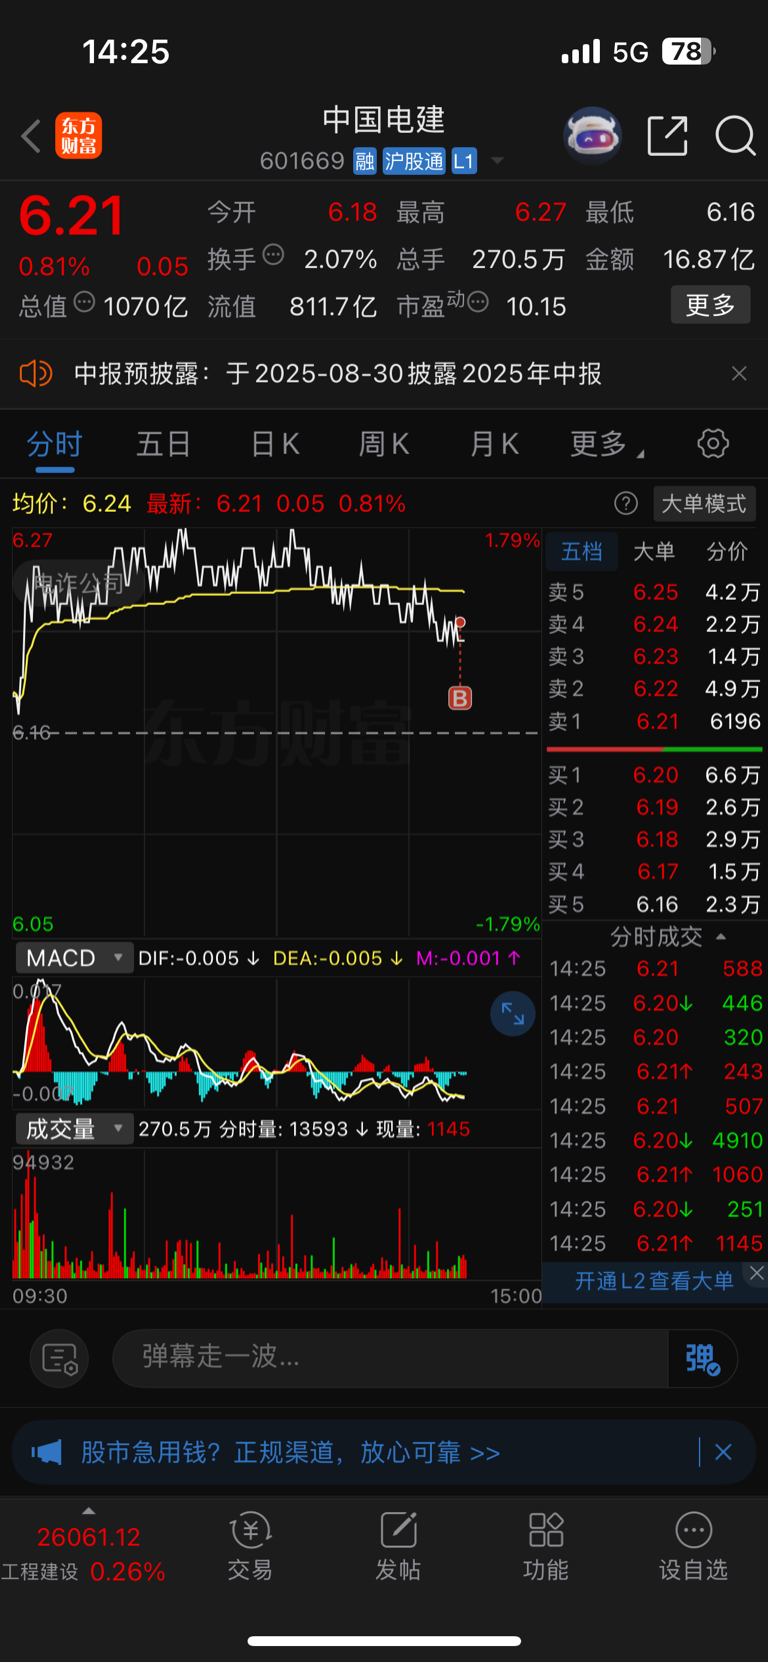Open the search magnifier icon
This screenshot has width=768, height=1663.
point(735,136)
